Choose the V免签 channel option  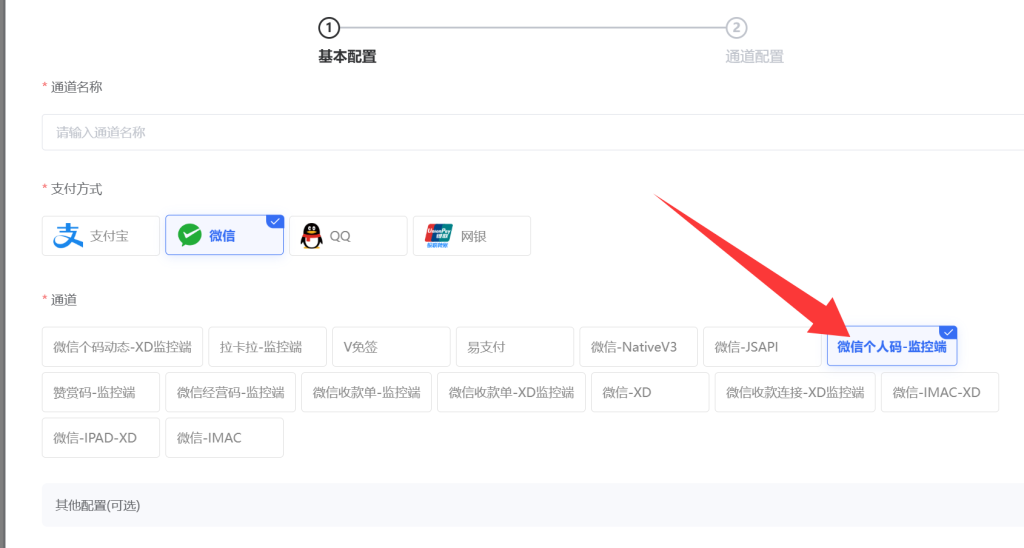[x=390, y=347]
